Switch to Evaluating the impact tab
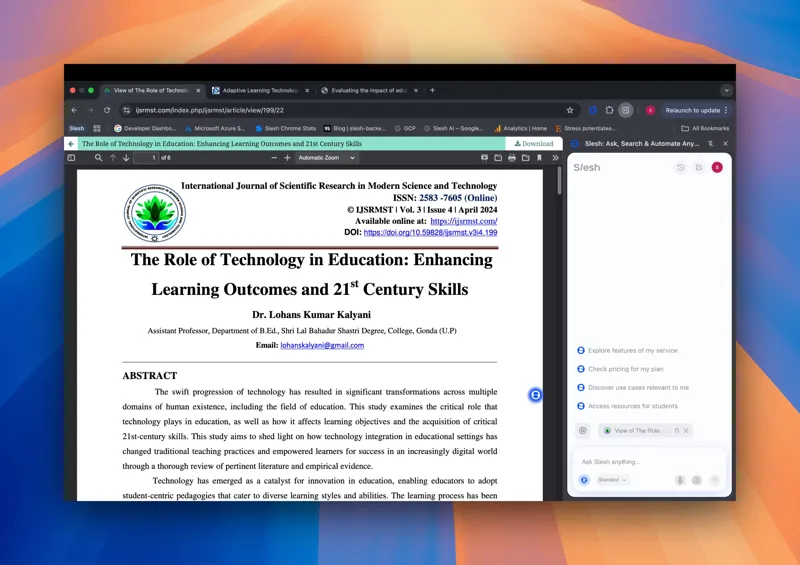This screenshot has width=800, height=565. tap(369, 90)
